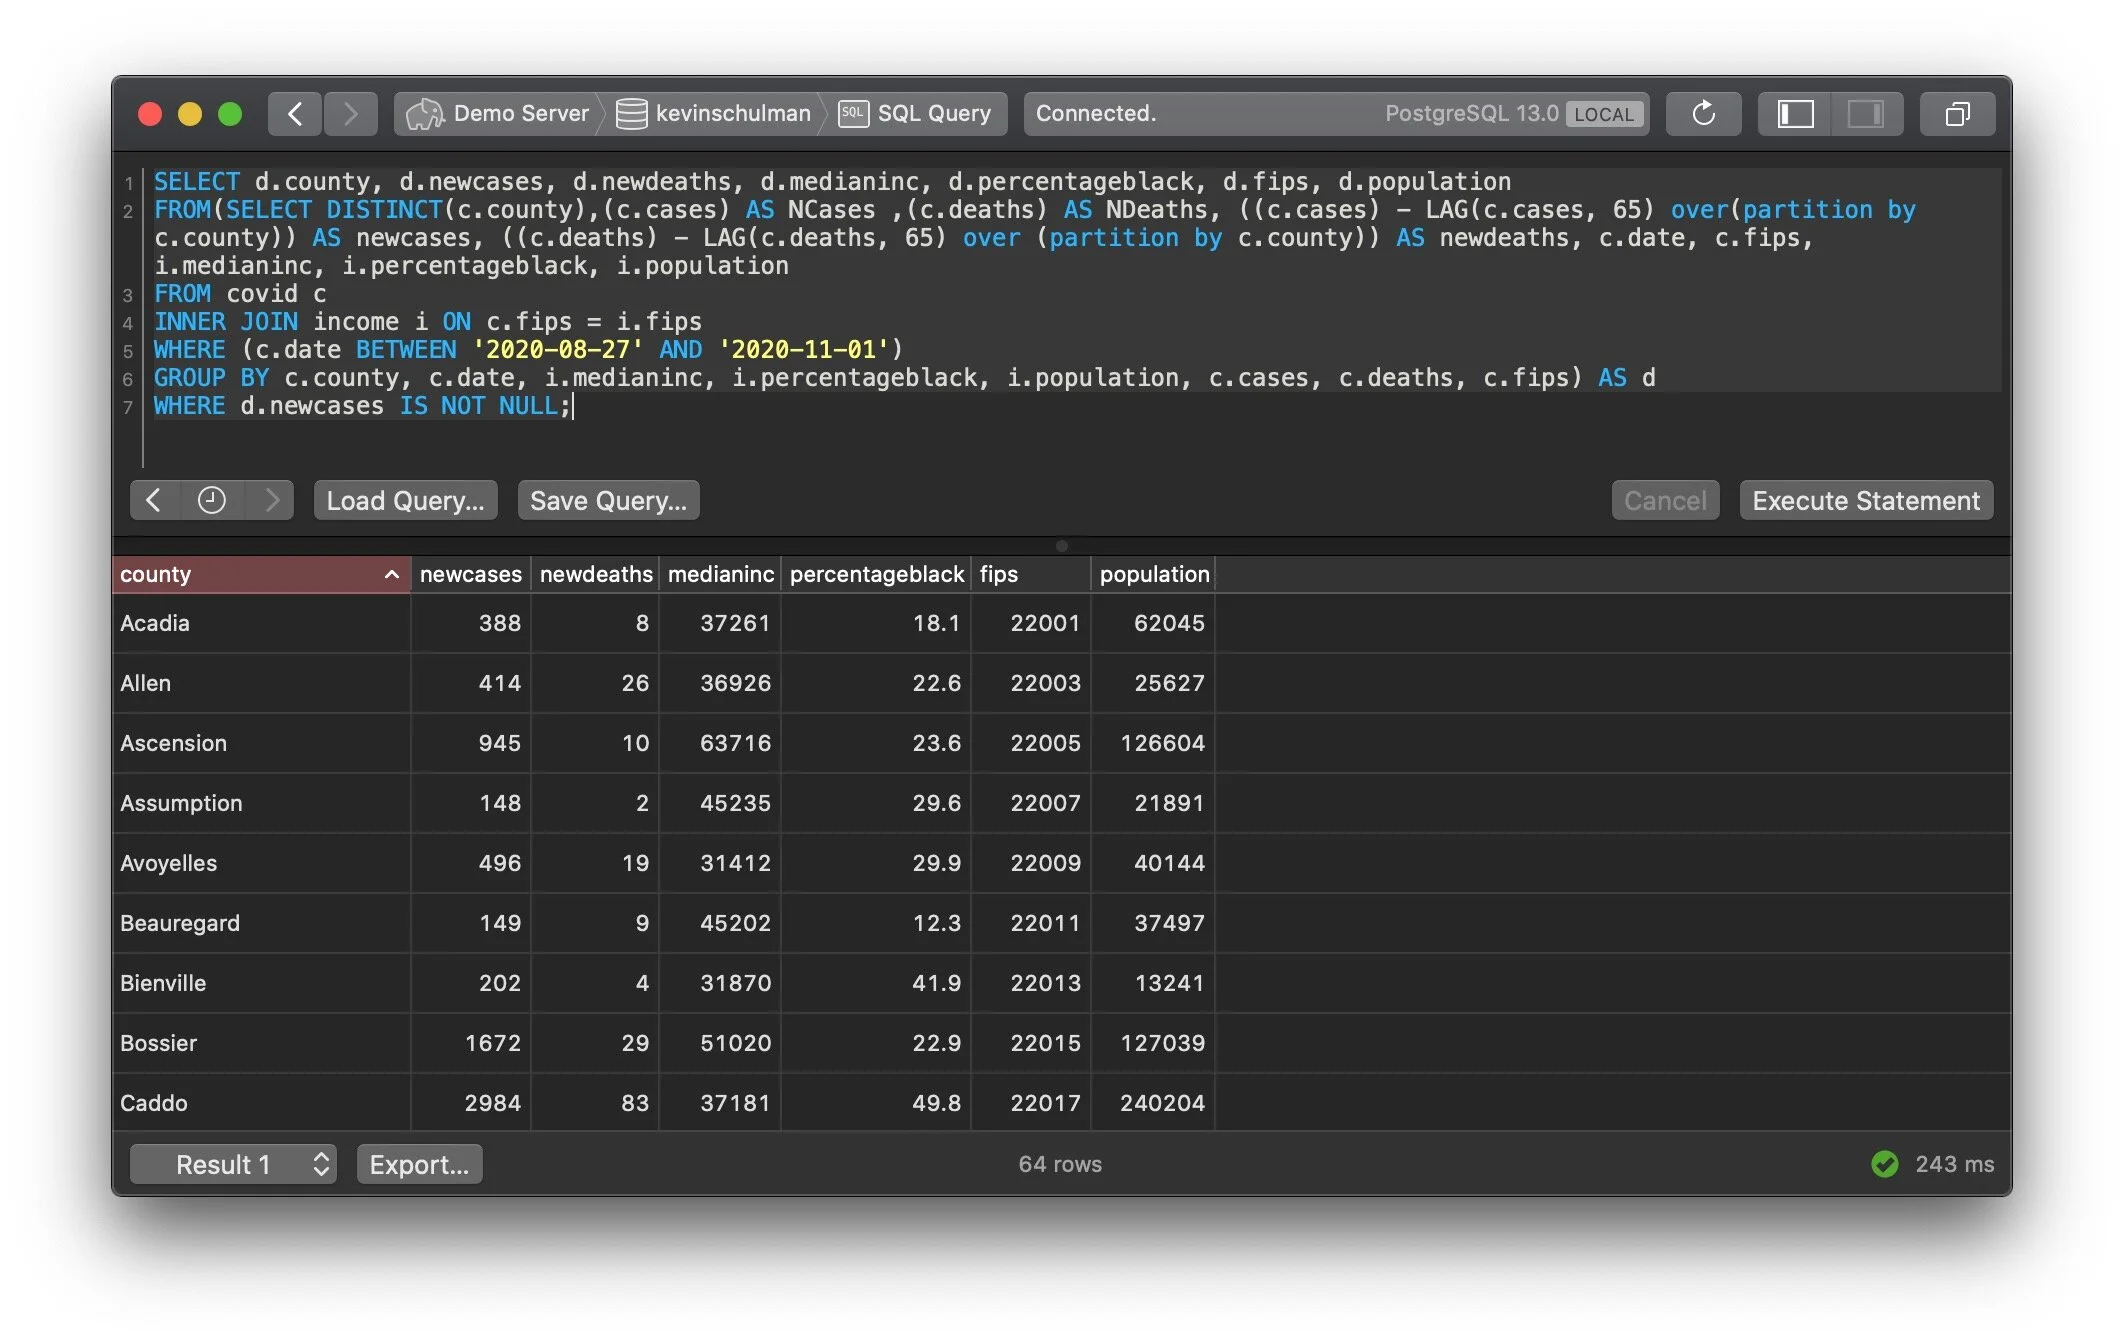The width and height of the screenshot is (2124, 1344).
Task: Click the forward navigation arrow in toolbar
Action: 350,114
